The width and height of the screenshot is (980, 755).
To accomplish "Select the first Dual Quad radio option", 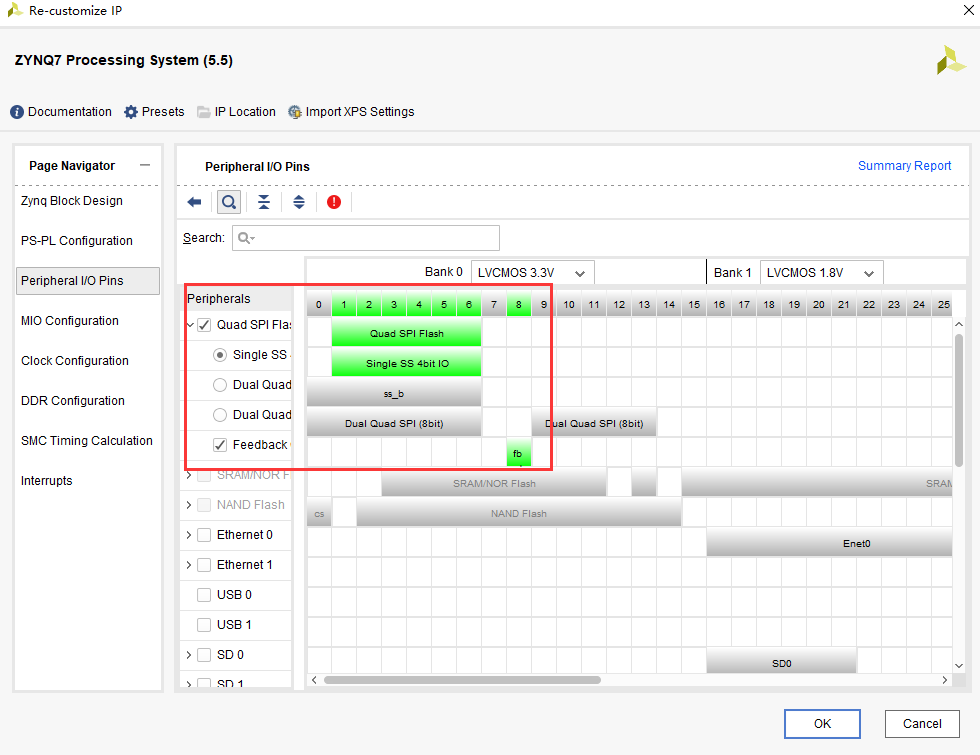I will click(x=219, y=385).
